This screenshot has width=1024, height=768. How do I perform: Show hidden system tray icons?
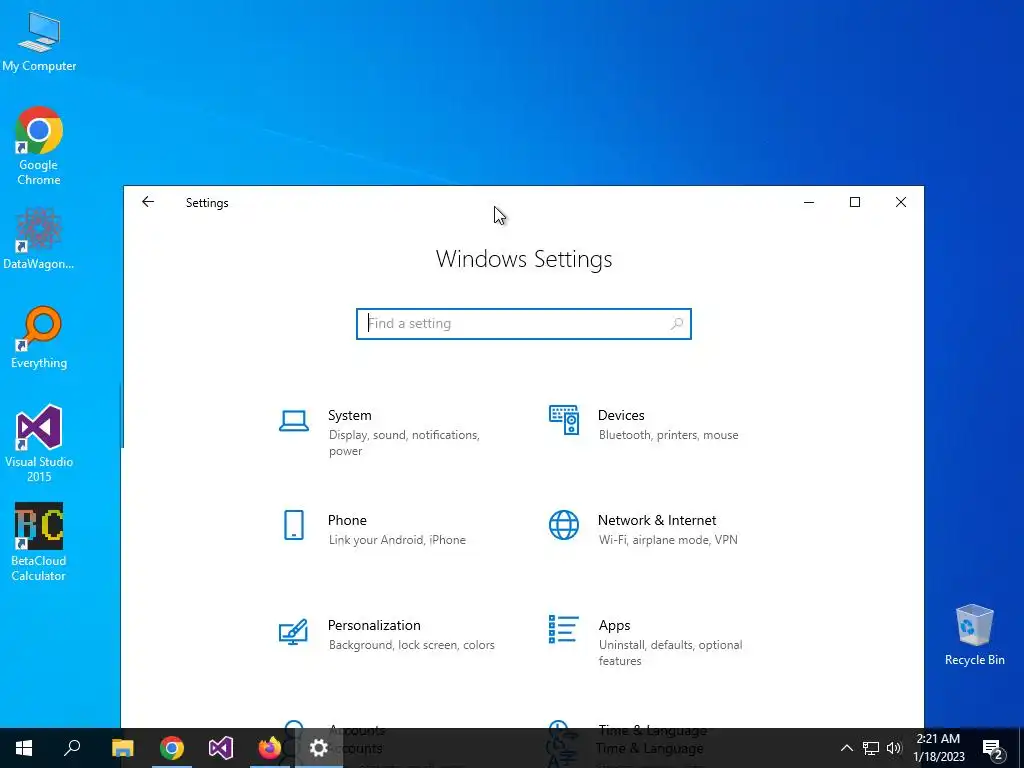point(846,748)
